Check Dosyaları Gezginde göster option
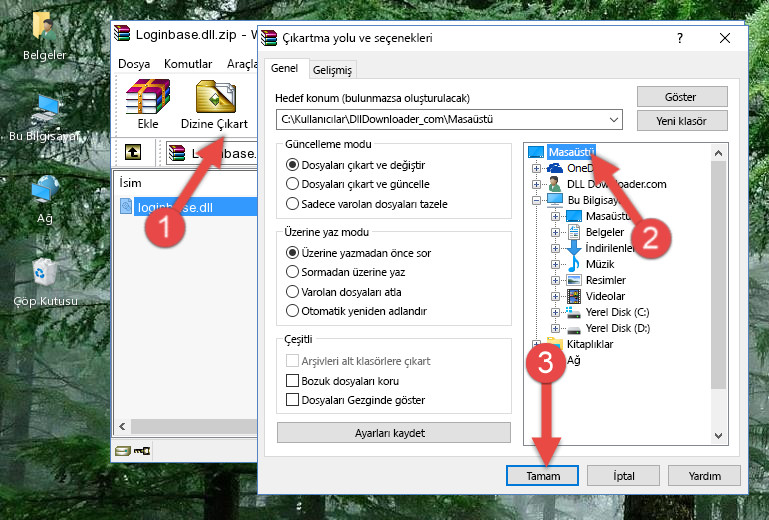 (x=293, y=400)
